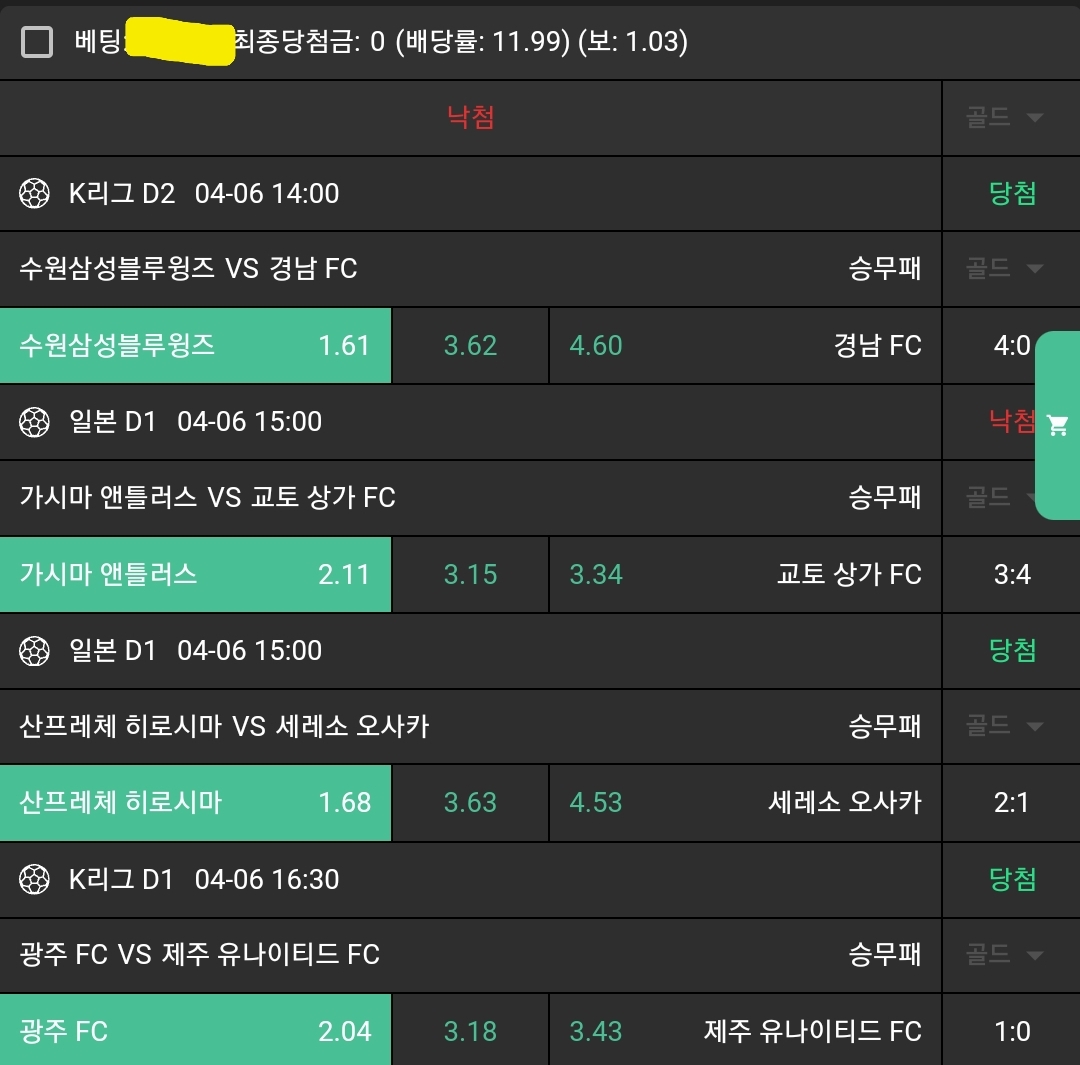
Task: Tick the bet slip selection checkbox
Action: click(x=37, y=42)
